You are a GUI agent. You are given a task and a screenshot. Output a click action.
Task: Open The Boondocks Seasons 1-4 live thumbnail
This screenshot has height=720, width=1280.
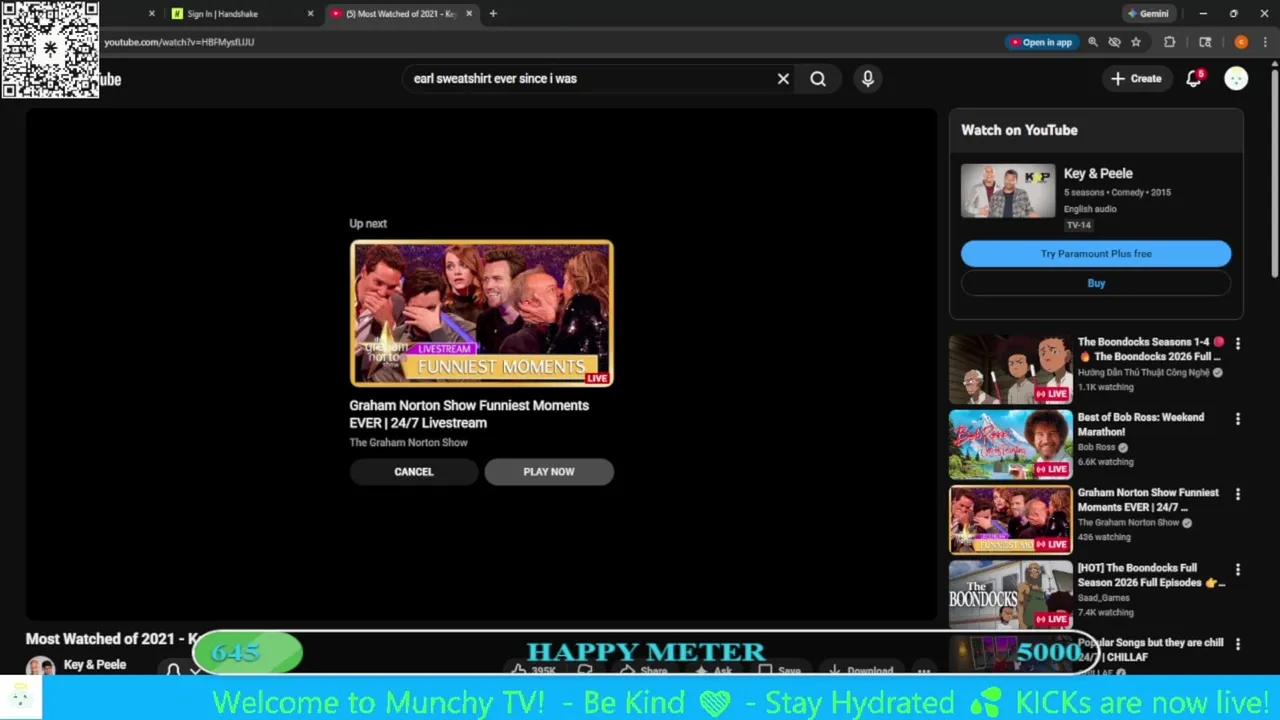pyautogui.click(x=1010, y=369)
